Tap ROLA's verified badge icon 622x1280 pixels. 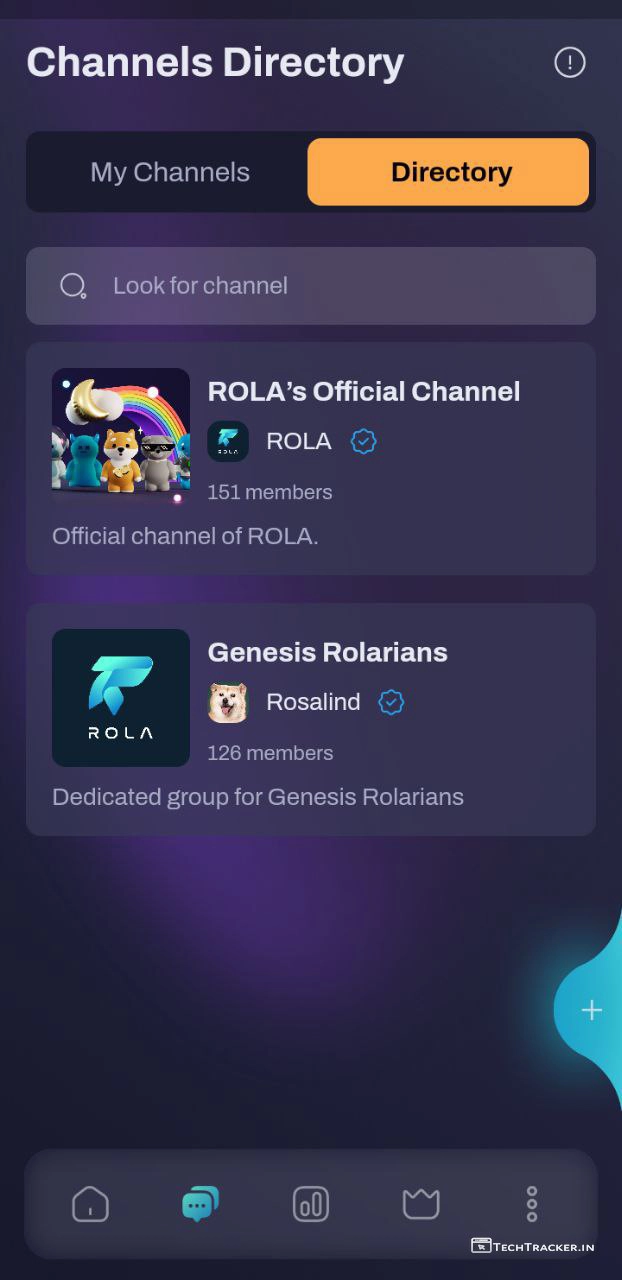pos(364,441)
